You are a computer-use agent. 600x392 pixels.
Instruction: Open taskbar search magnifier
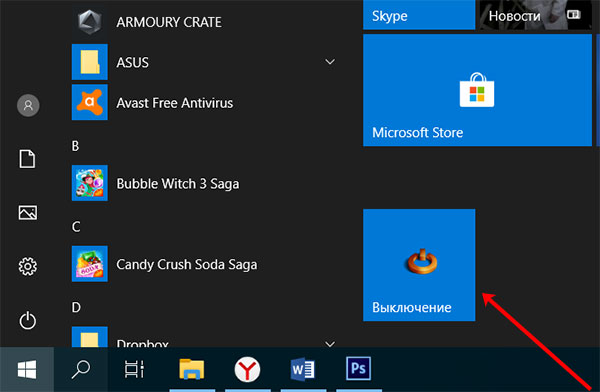click(x=81, y=369)
